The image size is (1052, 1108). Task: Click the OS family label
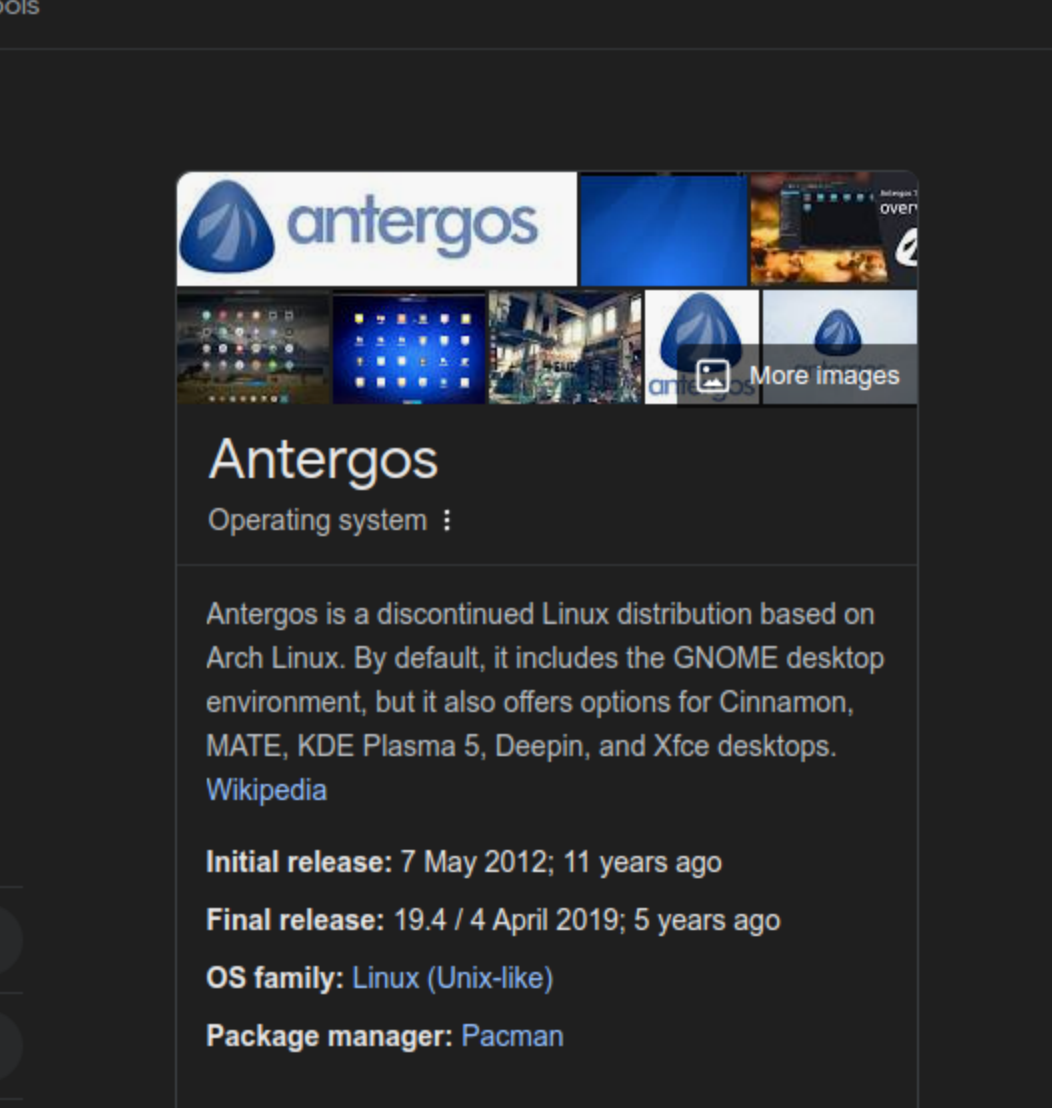click(x=275, y=978)
